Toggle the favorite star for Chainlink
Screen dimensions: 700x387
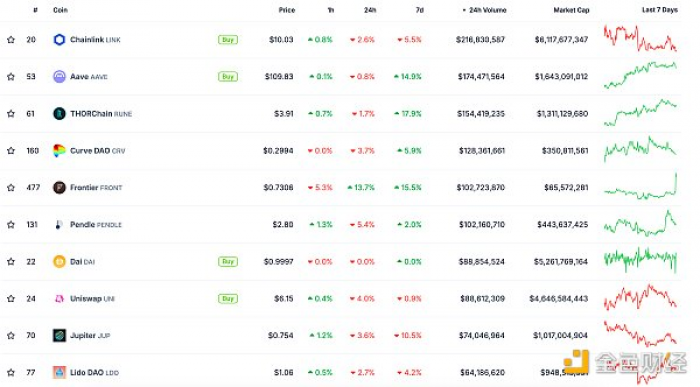(11, 40)
